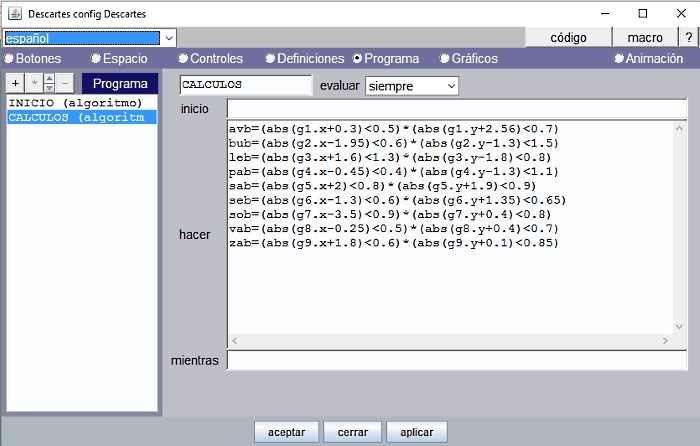Add a new program item with plus button
Viewport: 700px width, 446px height.
click(15, 83)
